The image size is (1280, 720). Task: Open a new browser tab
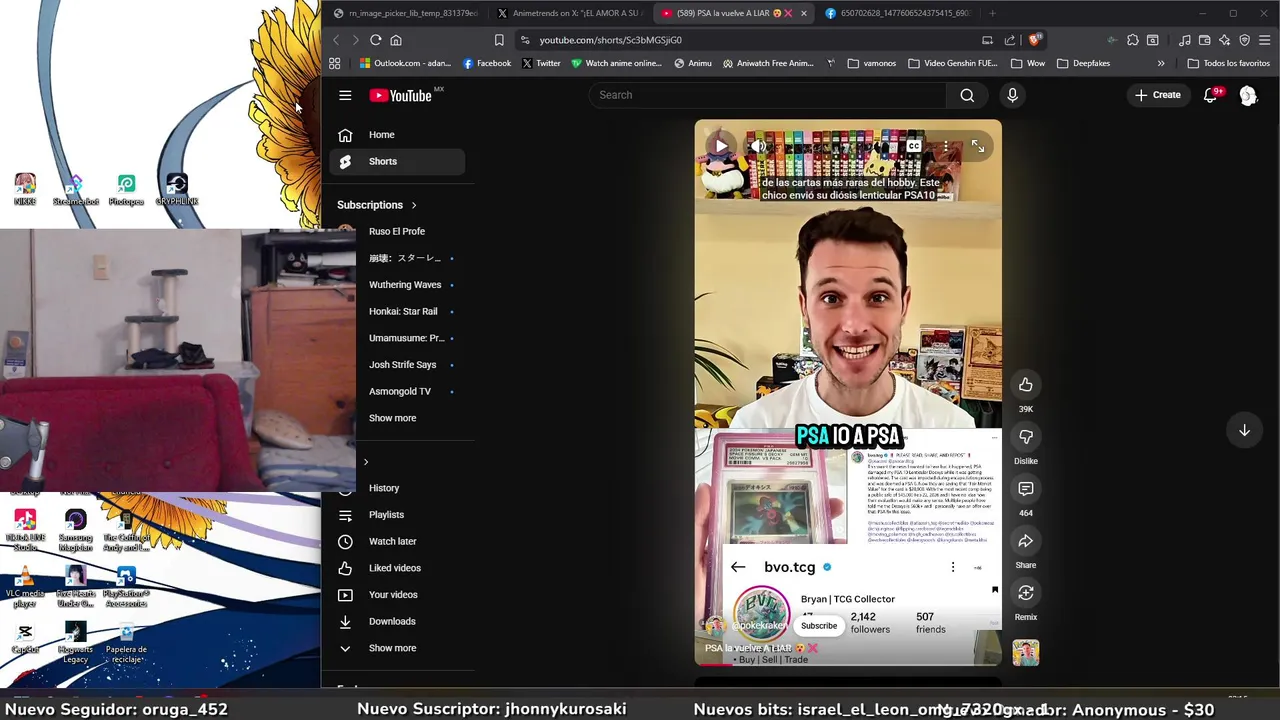point(992,13)
